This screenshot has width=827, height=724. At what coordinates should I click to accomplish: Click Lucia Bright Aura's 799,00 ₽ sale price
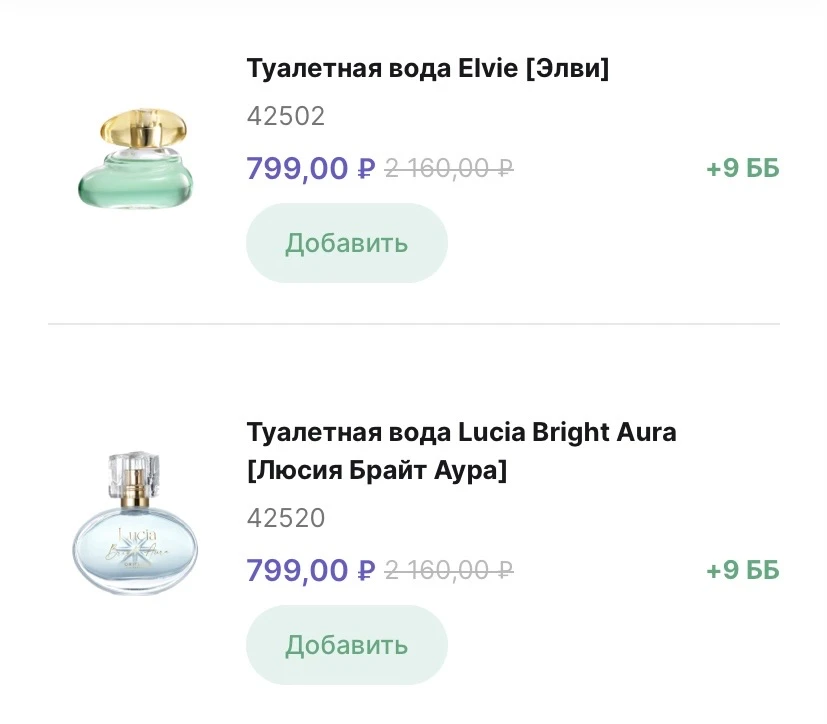pyautogui.click(x=310, y=571)
